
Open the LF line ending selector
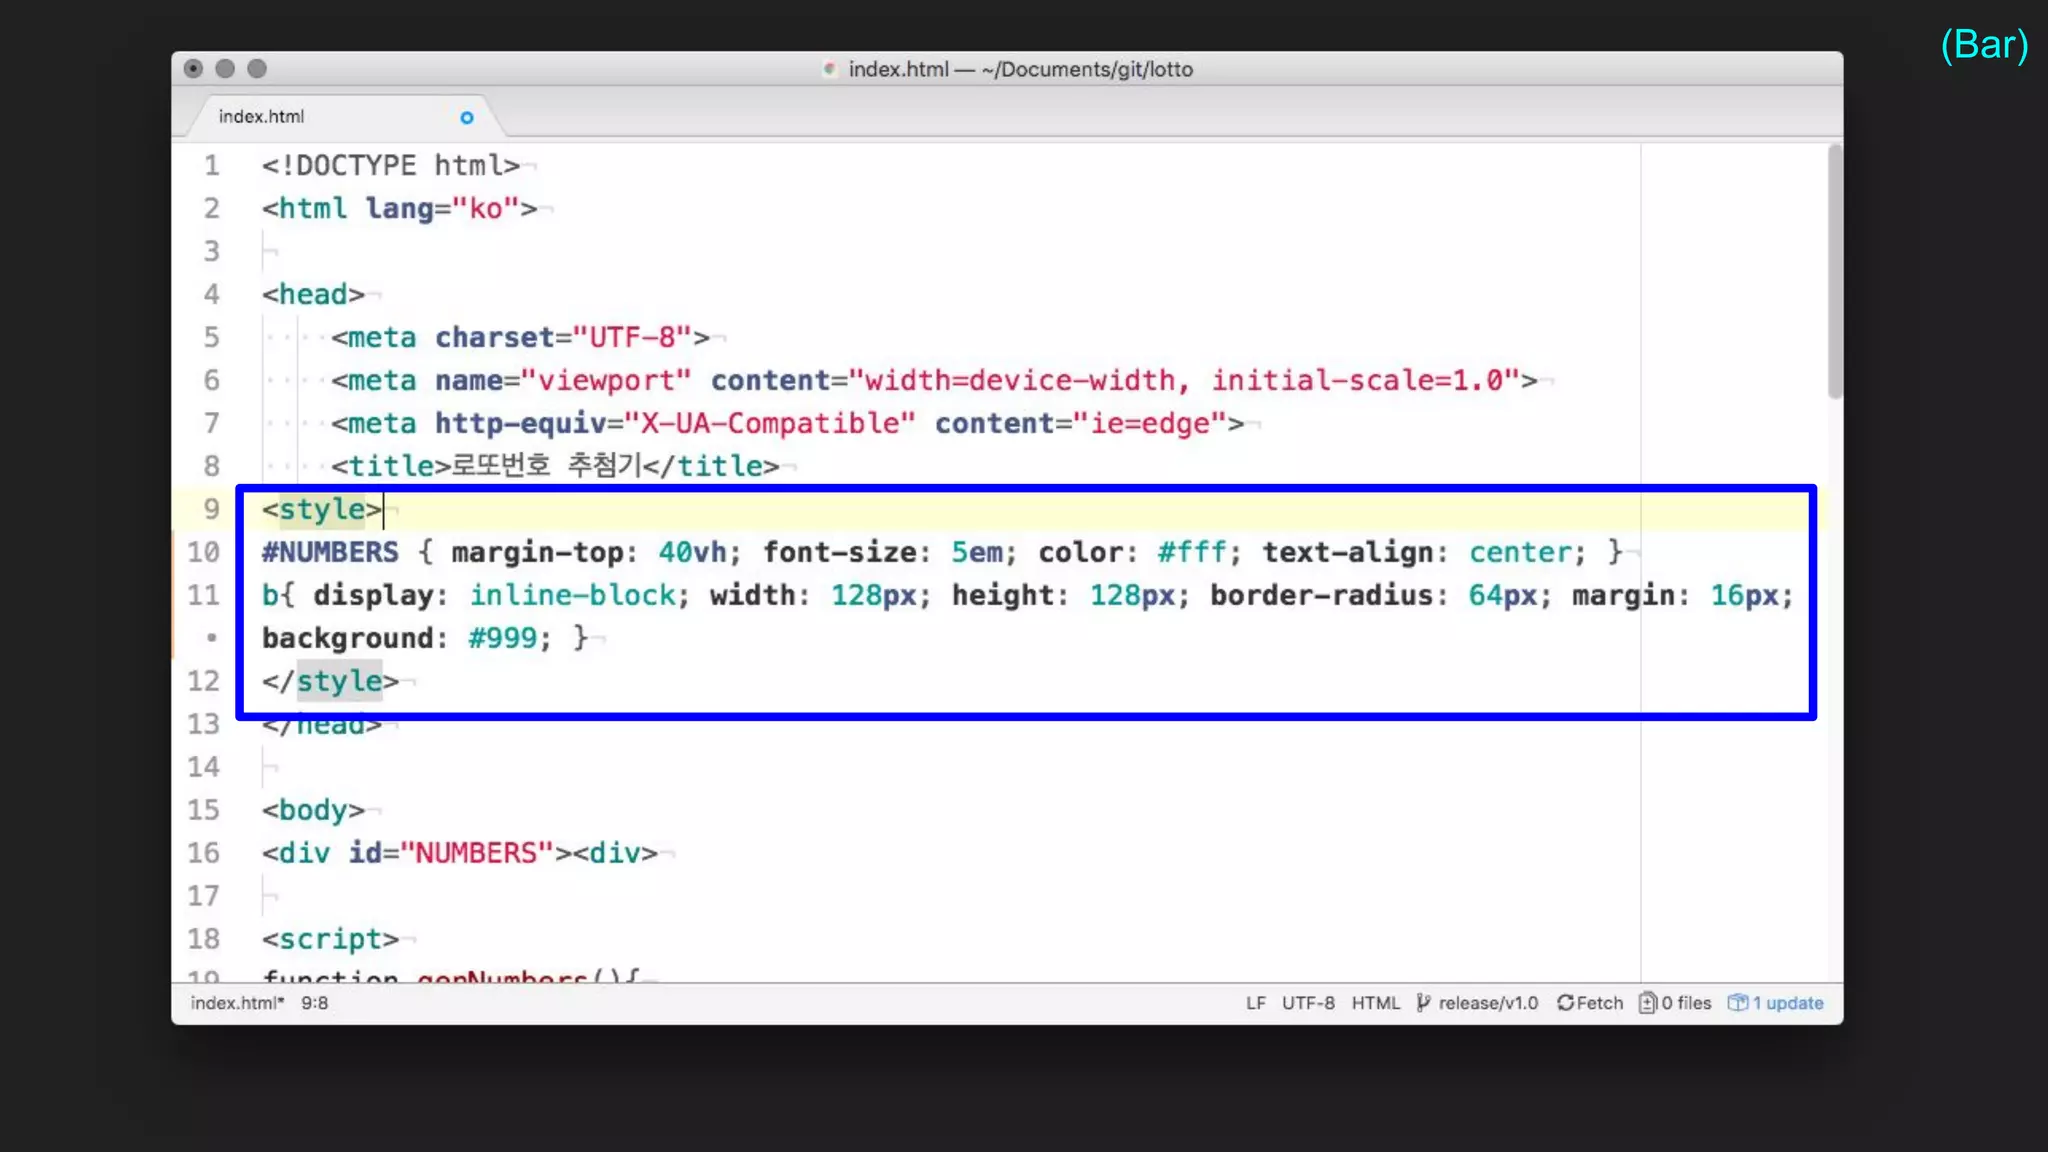(x=1256, y=1003)
